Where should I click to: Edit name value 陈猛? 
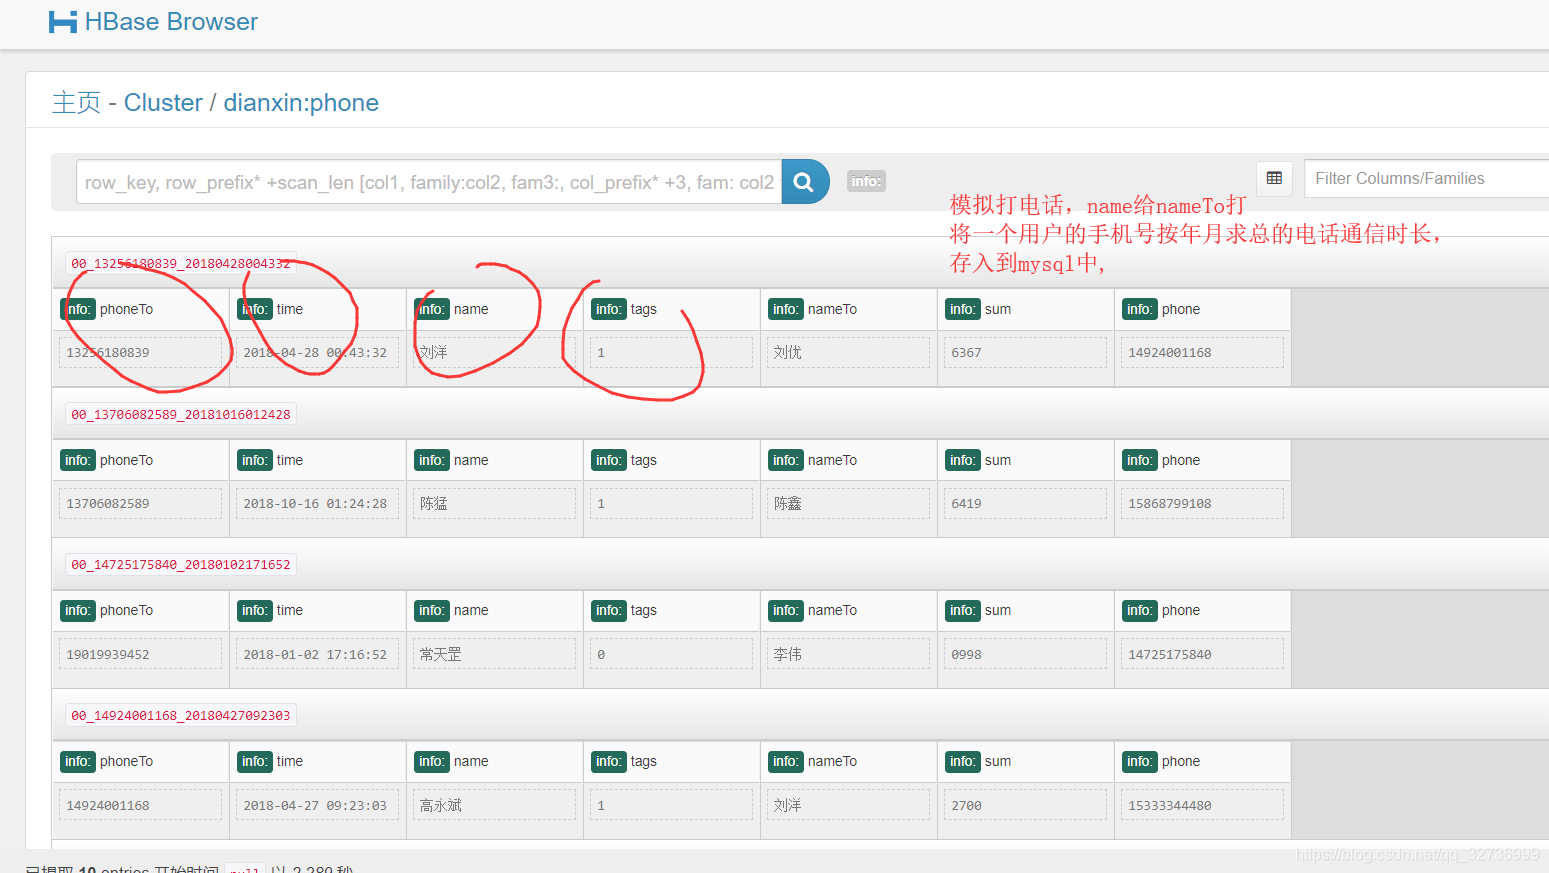(x=495, y=503)
